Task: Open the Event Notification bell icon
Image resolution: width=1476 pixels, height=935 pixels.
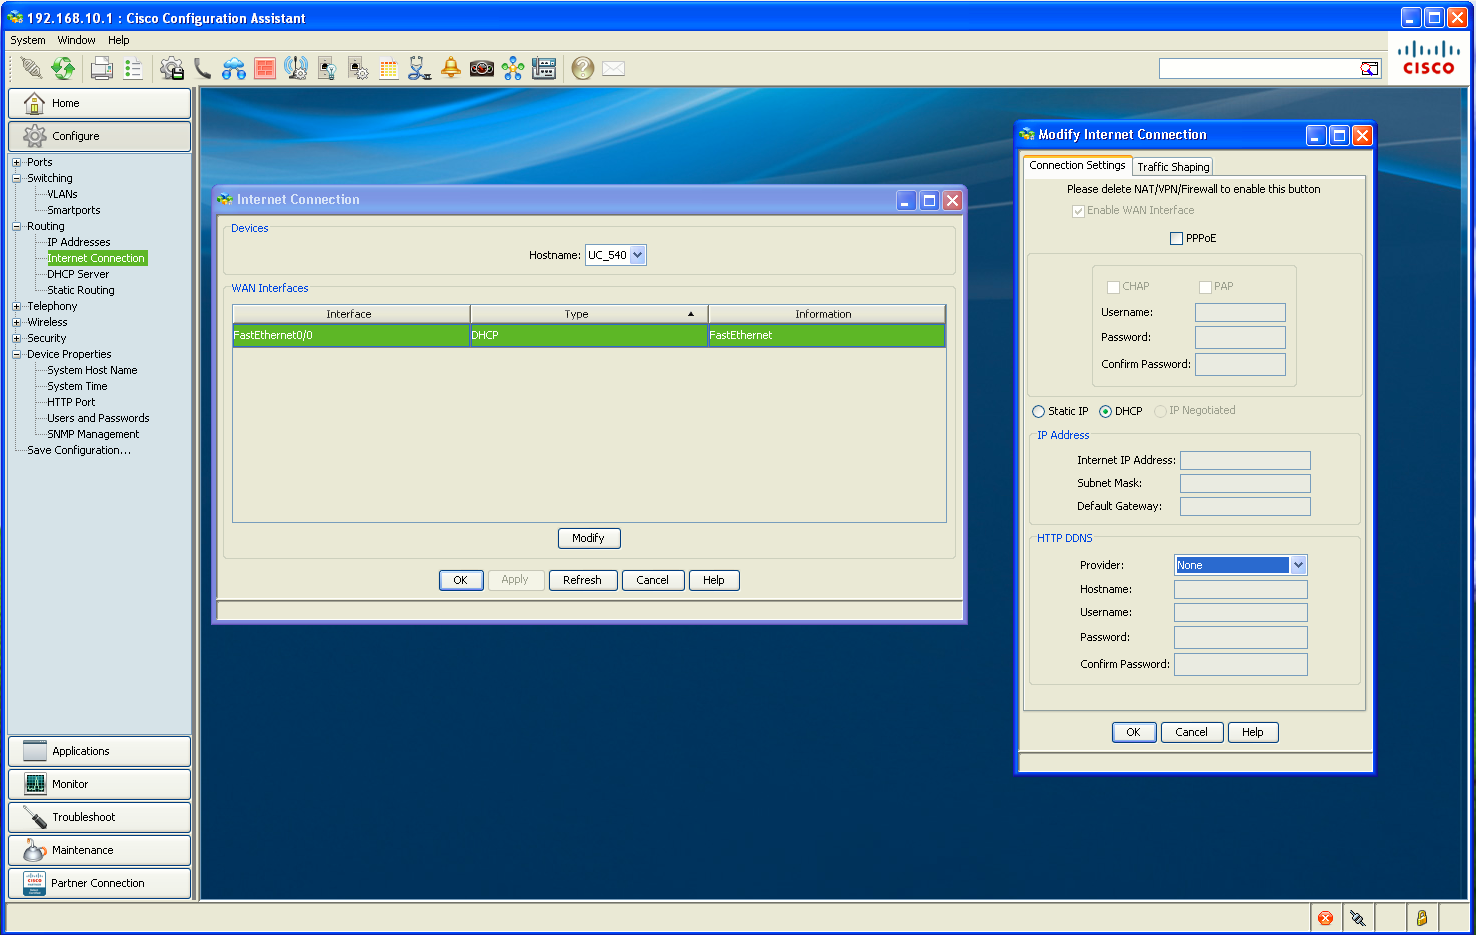Action: coord(451,68)
